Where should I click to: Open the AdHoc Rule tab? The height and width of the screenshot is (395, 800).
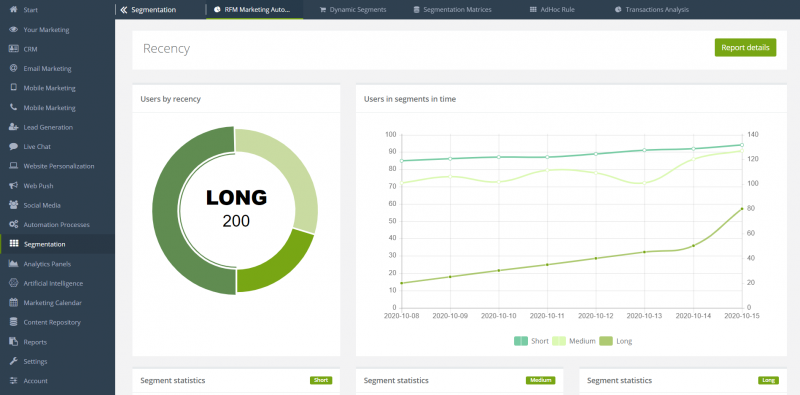(553, 10)
